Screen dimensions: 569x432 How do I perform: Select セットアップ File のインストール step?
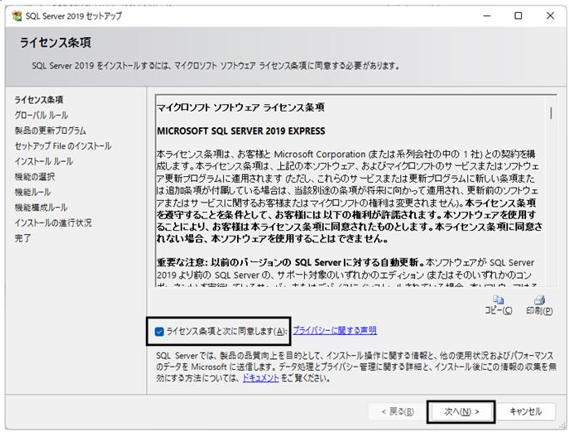pyautogui.click(x=63, y=146)
